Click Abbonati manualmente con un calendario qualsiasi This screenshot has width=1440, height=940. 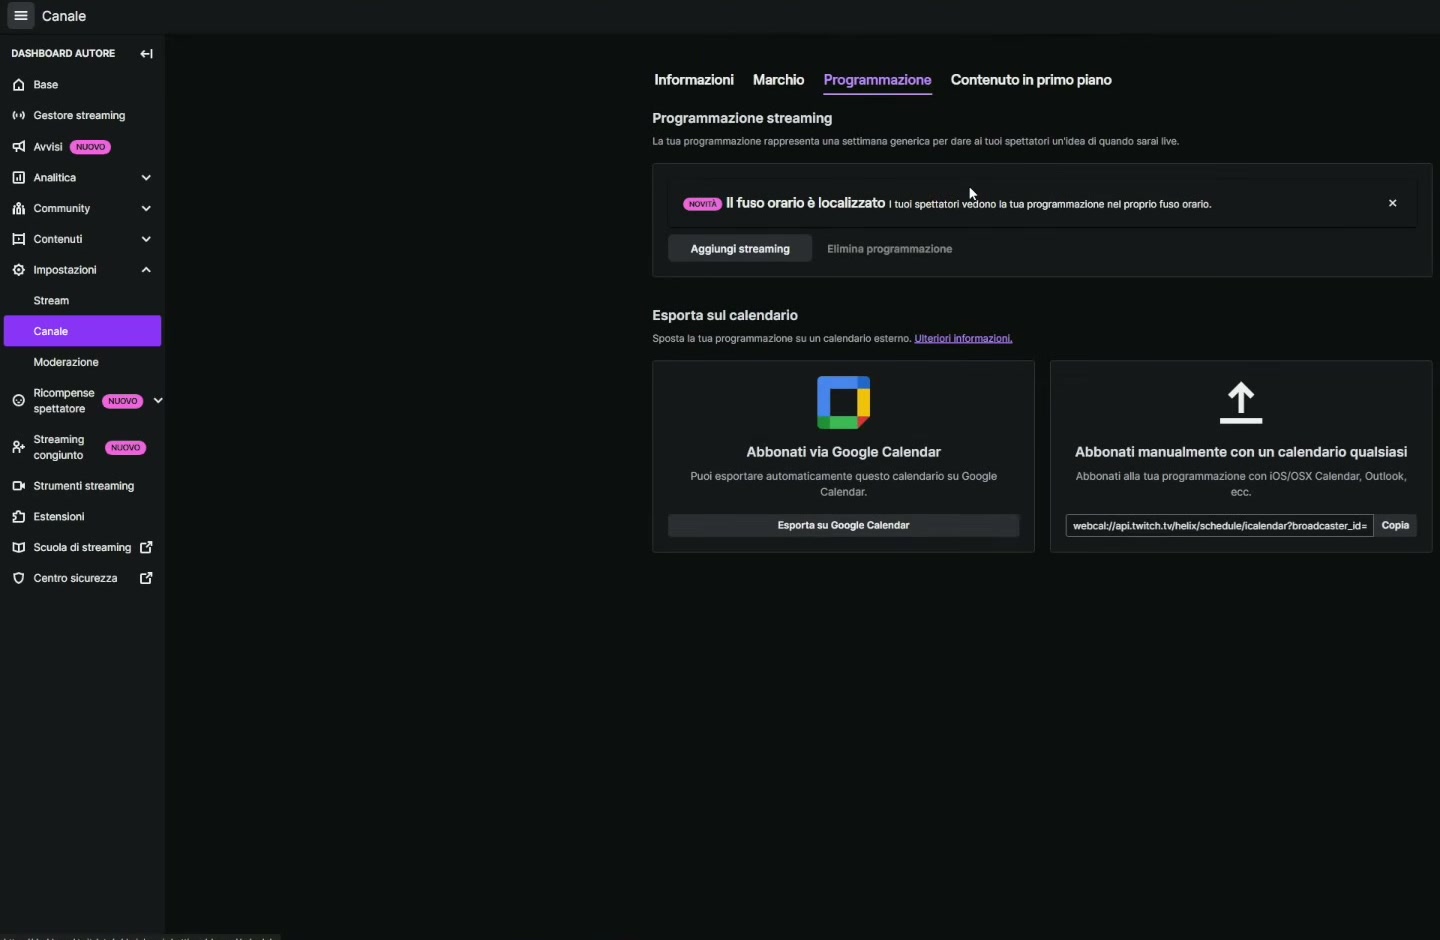tap(1241, 452)
